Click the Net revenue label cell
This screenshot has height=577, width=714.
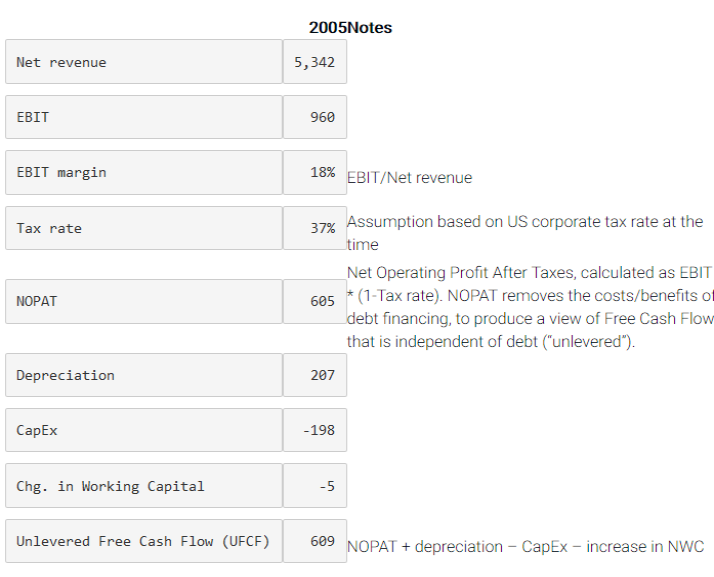coord(144,61)
